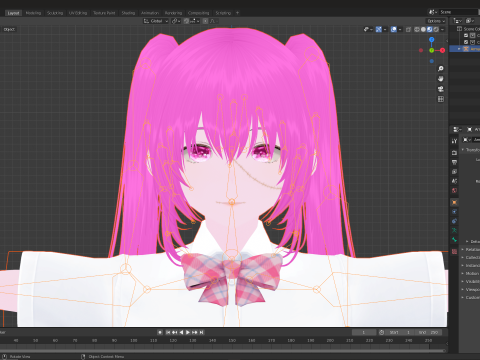Open the object visibility and selectability dropdown
Image resolution: width=480 pixels, height=360 pixels.
point(368,29)
